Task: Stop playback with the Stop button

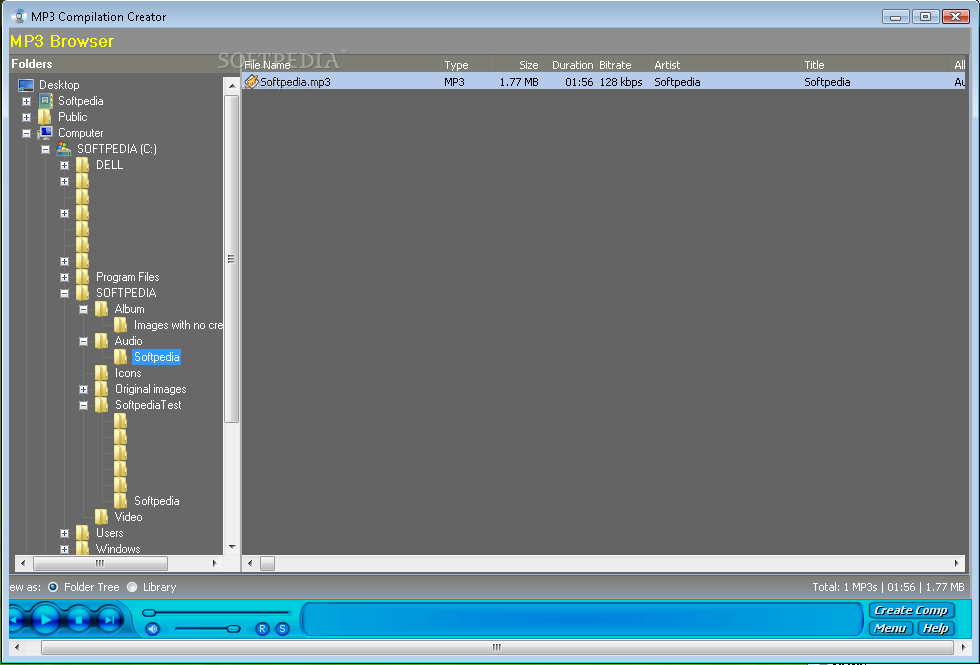Action: click(x=79, y=620)
